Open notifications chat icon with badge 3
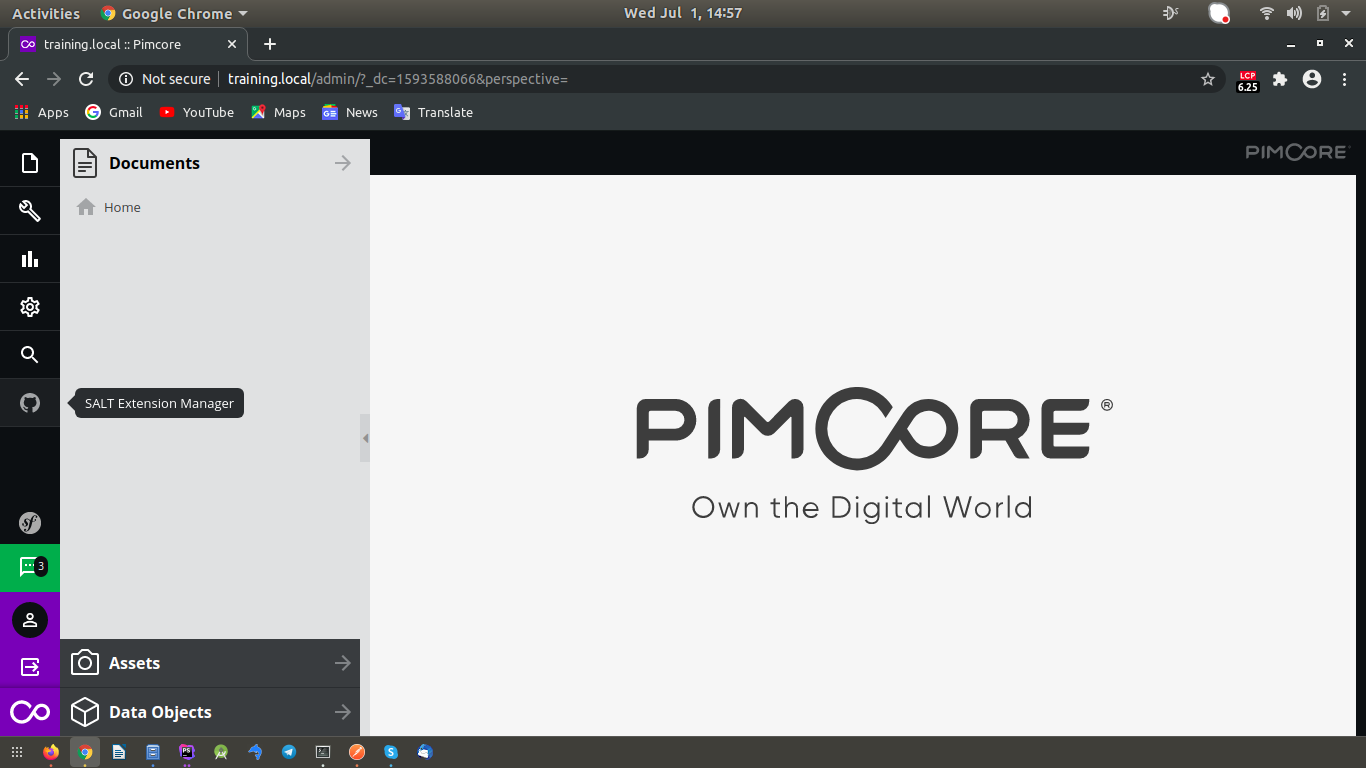Screen dimensions: 1366x768 (x=30, y=568)
